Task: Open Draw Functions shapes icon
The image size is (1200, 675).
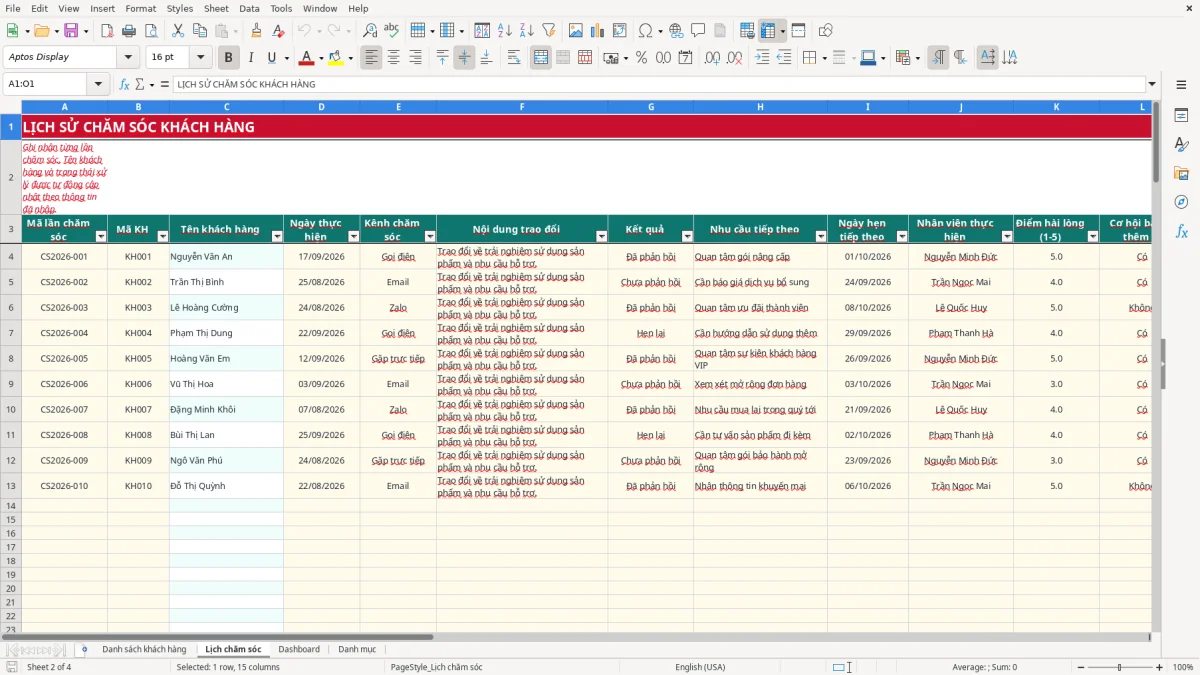Action: (826, 31)
